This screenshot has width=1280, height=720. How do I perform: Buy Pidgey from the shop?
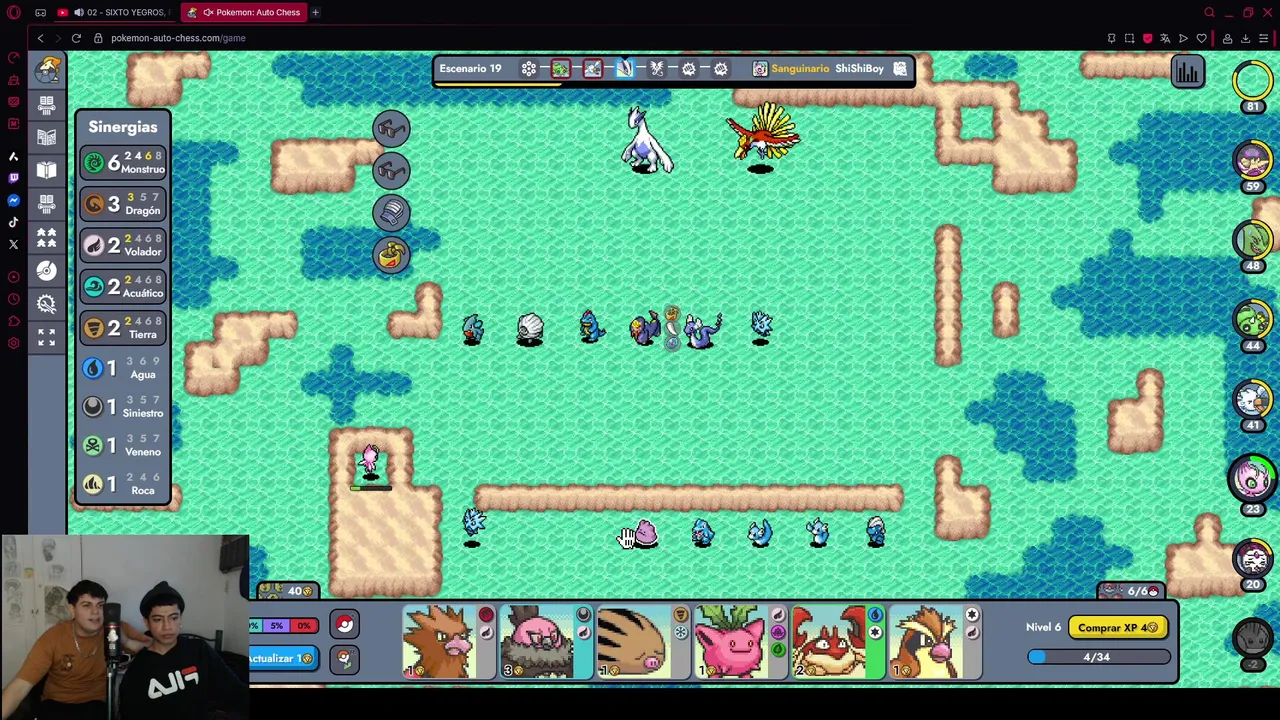pyautogui.click(x=934, y=642)
